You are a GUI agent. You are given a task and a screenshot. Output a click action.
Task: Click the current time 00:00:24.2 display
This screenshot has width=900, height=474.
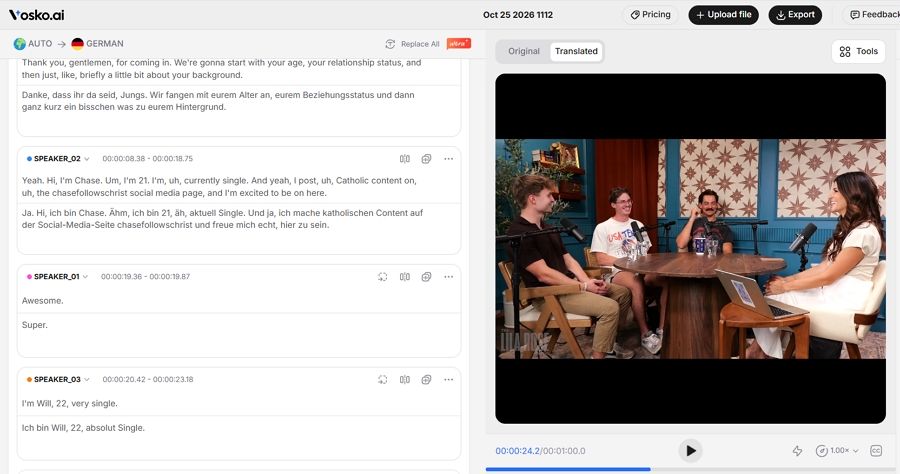click(x=517, y=451)
